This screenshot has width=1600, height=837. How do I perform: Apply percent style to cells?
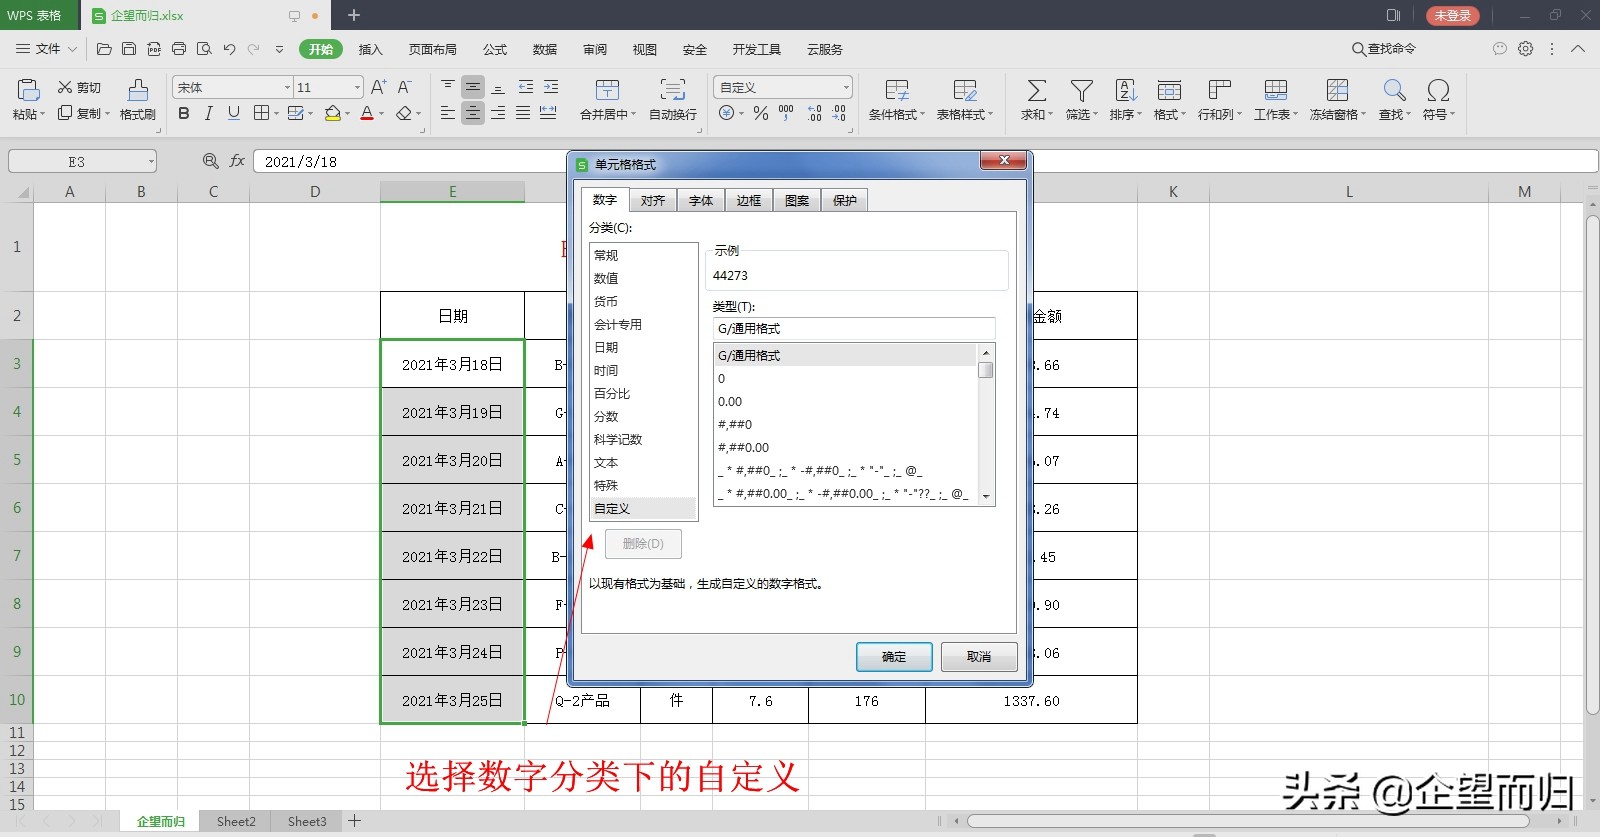[x=761, y=113]
